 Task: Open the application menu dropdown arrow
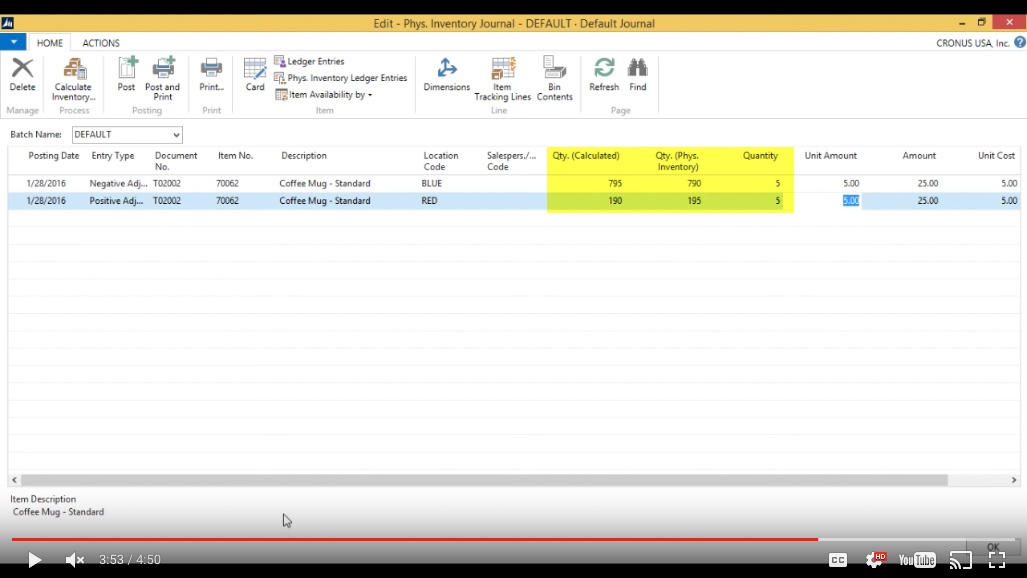(13, 42)
